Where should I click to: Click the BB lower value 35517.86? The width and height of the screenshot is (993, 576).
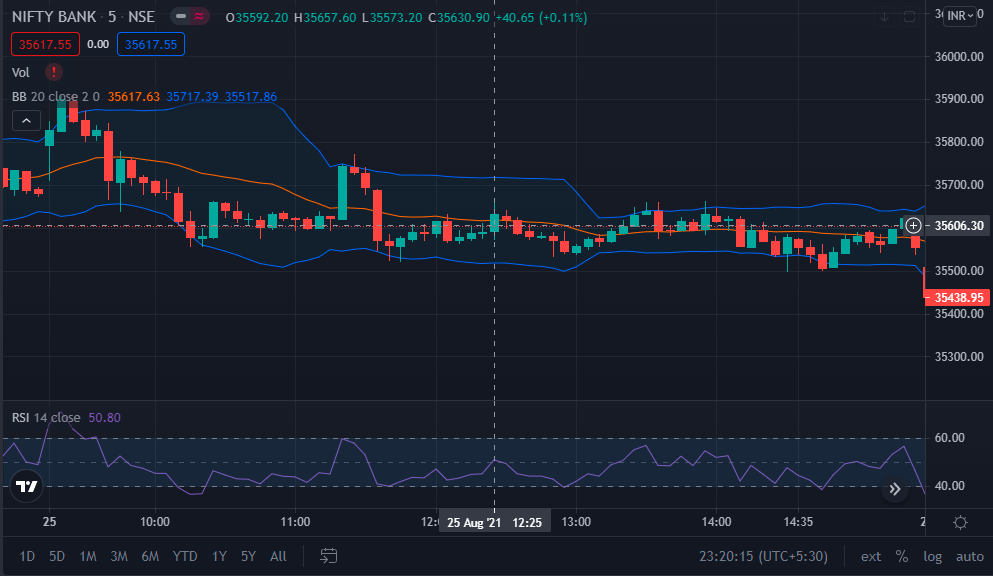coord(251,97)
